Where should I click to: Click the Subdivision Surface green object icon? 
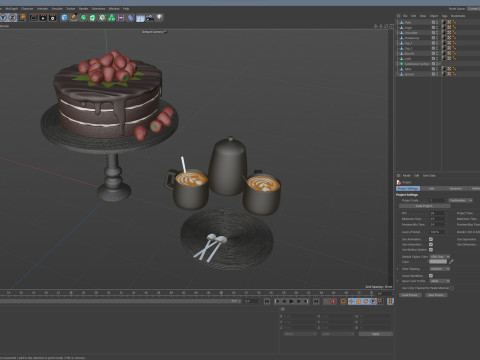tap(401, 64)
